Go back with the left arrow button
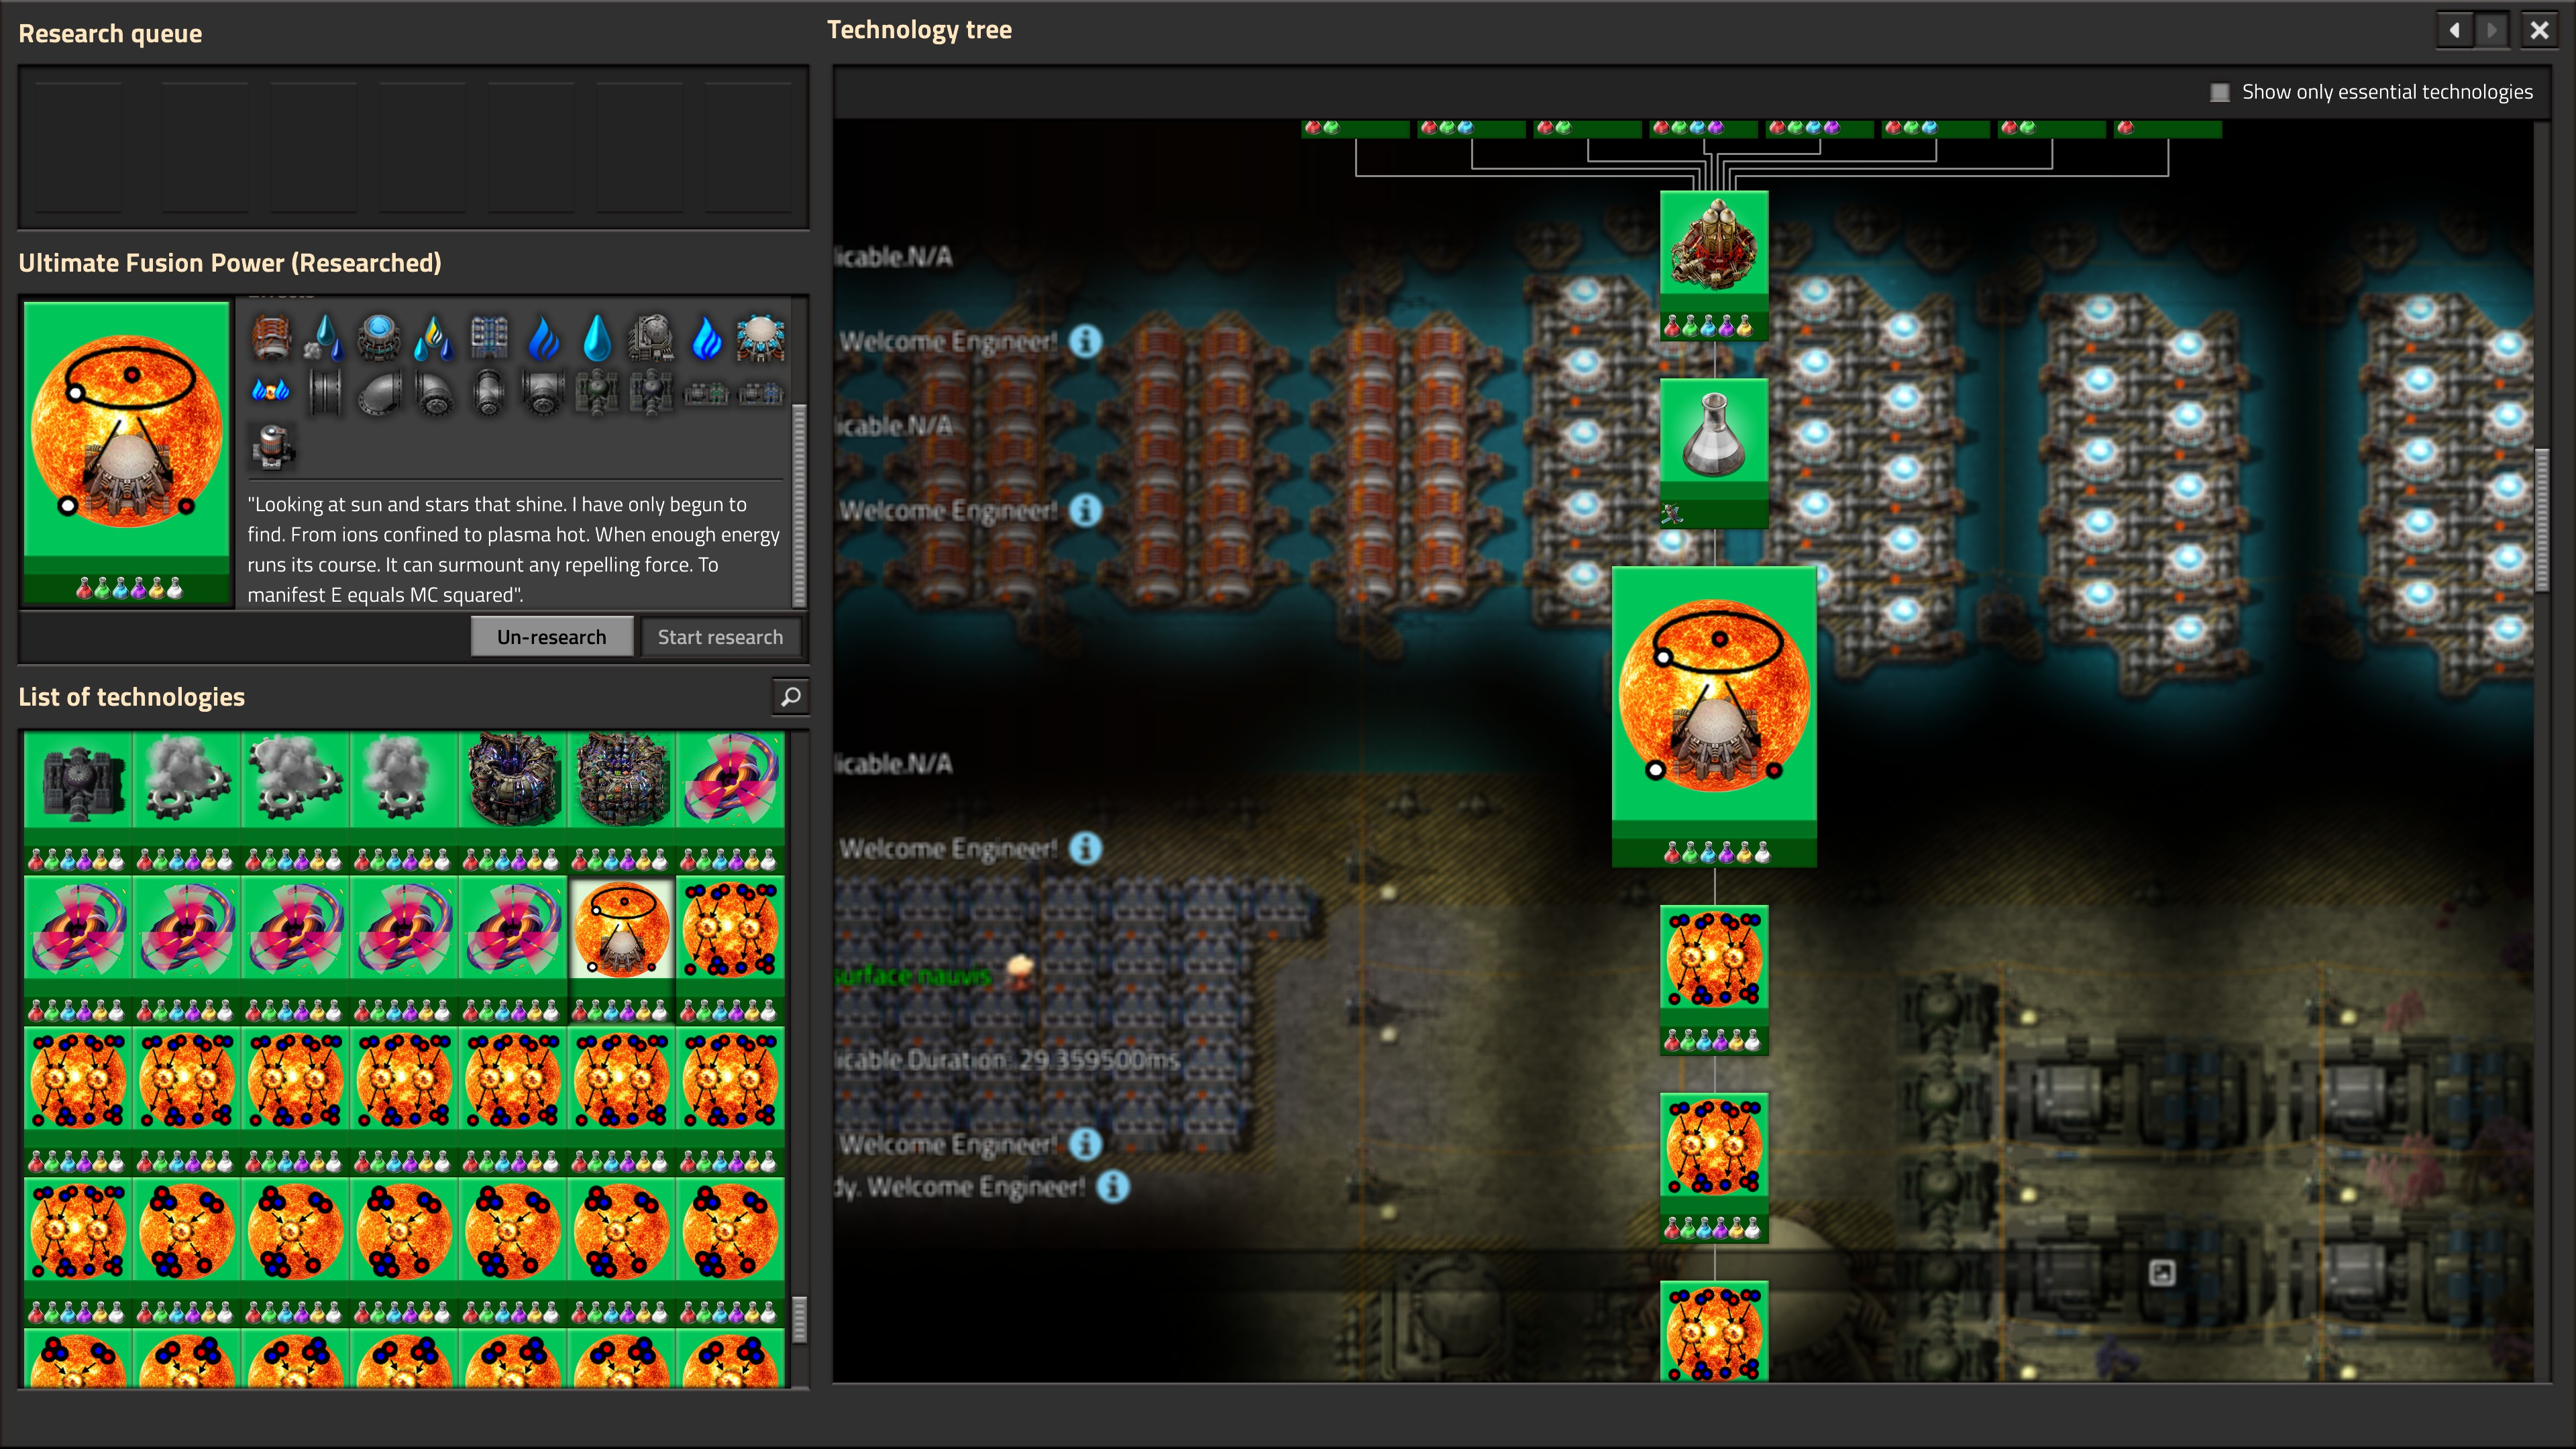The width and height of the screenshot is (2576, 1449). [2455, 30]
